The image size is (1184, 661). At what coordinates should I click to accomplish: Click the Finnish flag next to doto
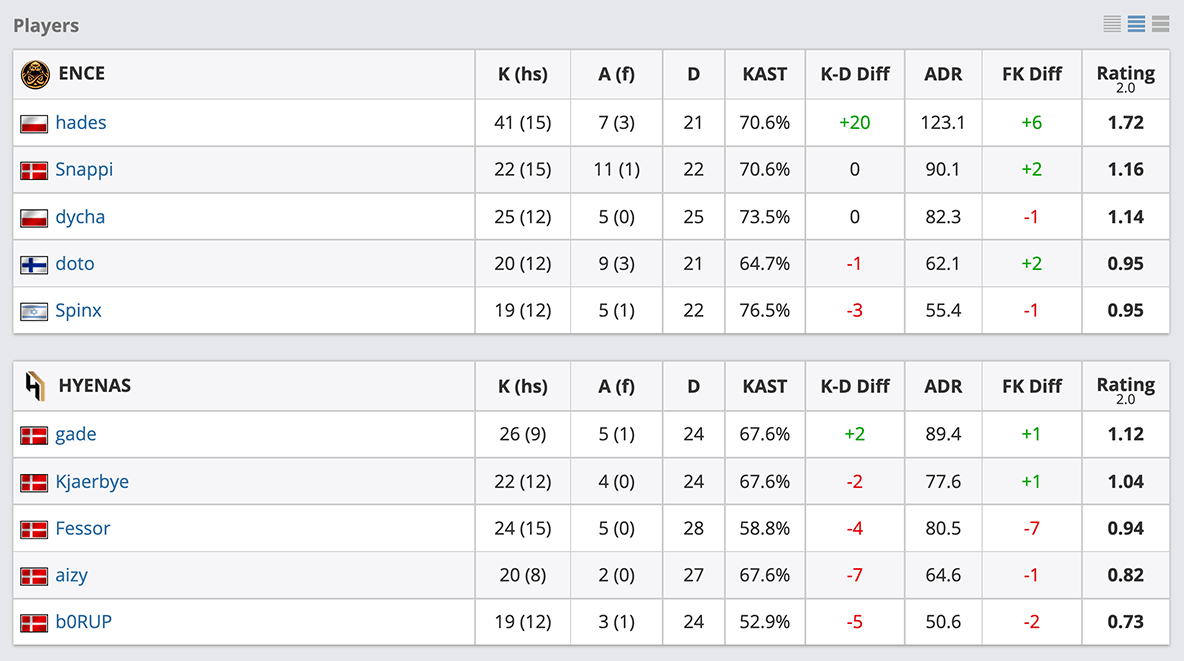34,264
